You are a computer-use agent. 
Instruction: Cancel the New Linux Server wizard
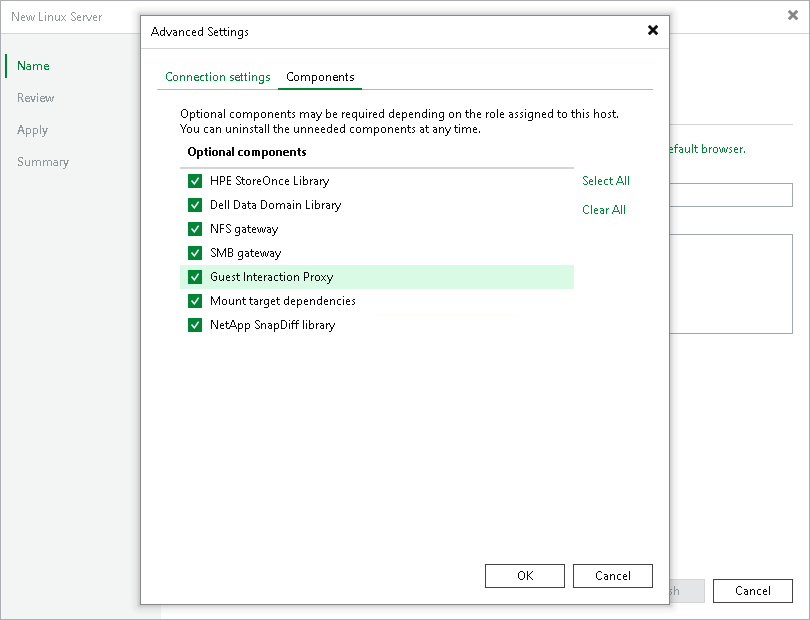click(x=752, y=590)
